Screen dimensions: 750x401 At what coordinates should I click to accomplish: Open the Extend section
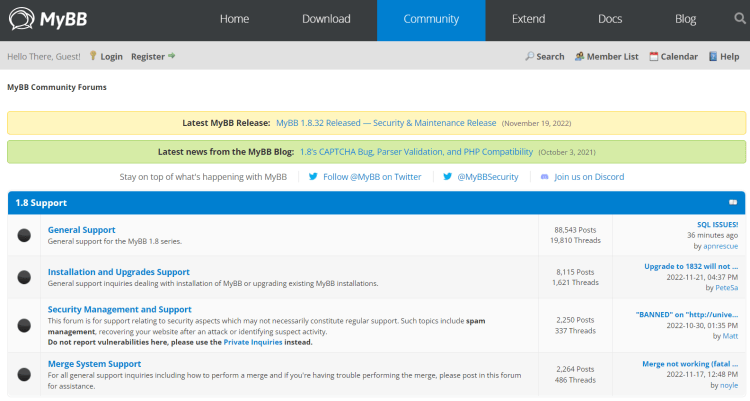528,19
